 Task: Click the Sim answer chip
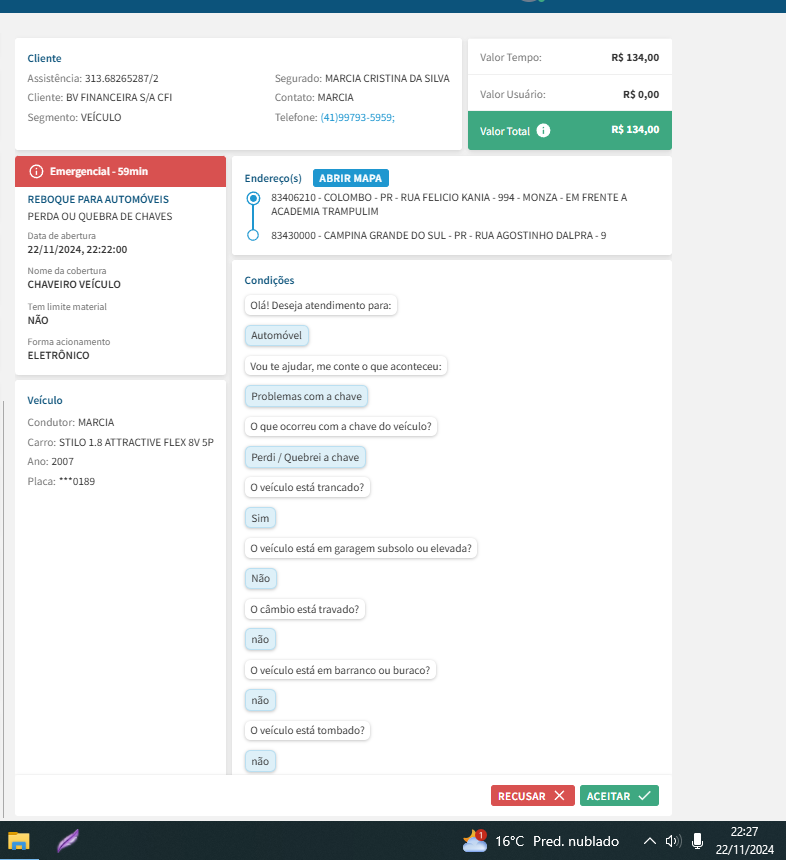[x=260, y=518]
